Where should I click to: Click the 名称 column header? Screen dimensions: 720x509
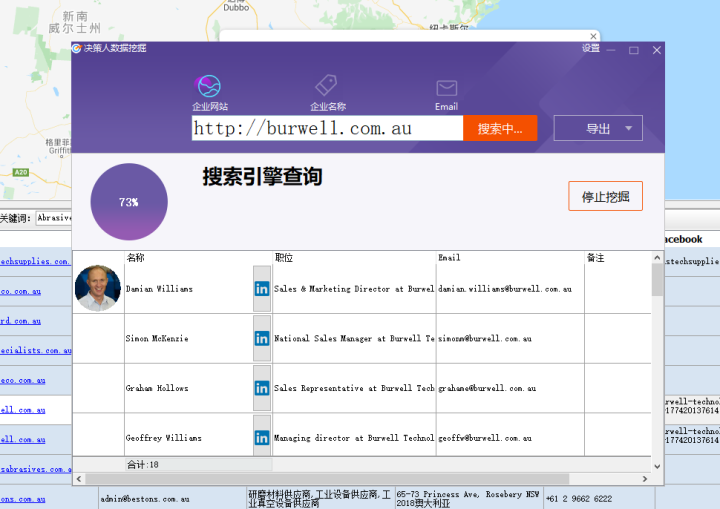click(x=198, y=258)
